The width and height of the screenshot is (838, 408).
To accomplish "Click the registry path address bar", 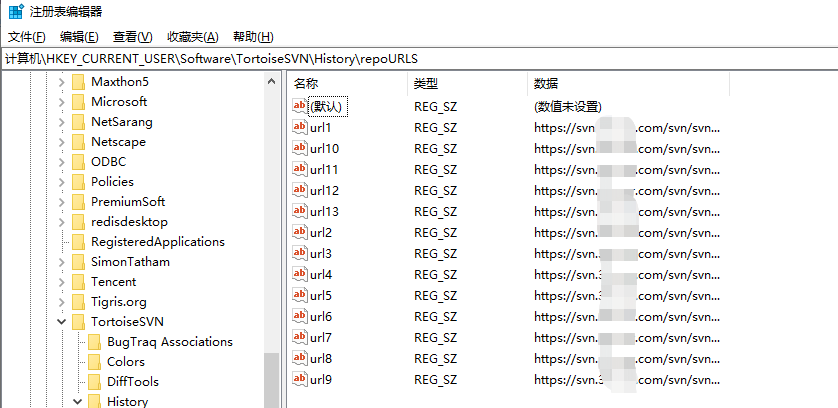I will [400, 59].
